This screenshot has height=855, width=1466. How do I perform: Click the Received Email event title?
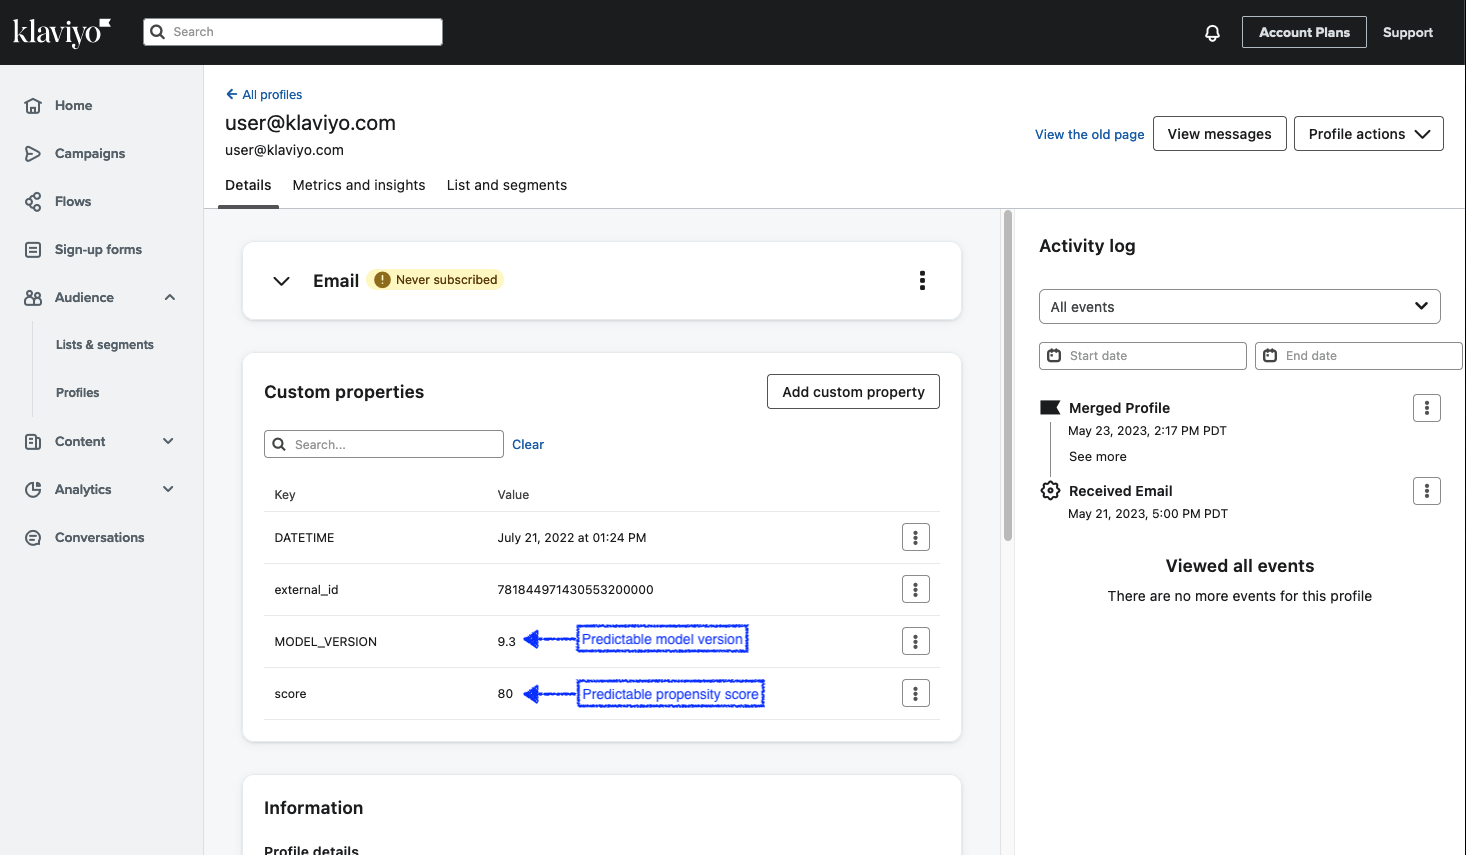click(1120, 491)
